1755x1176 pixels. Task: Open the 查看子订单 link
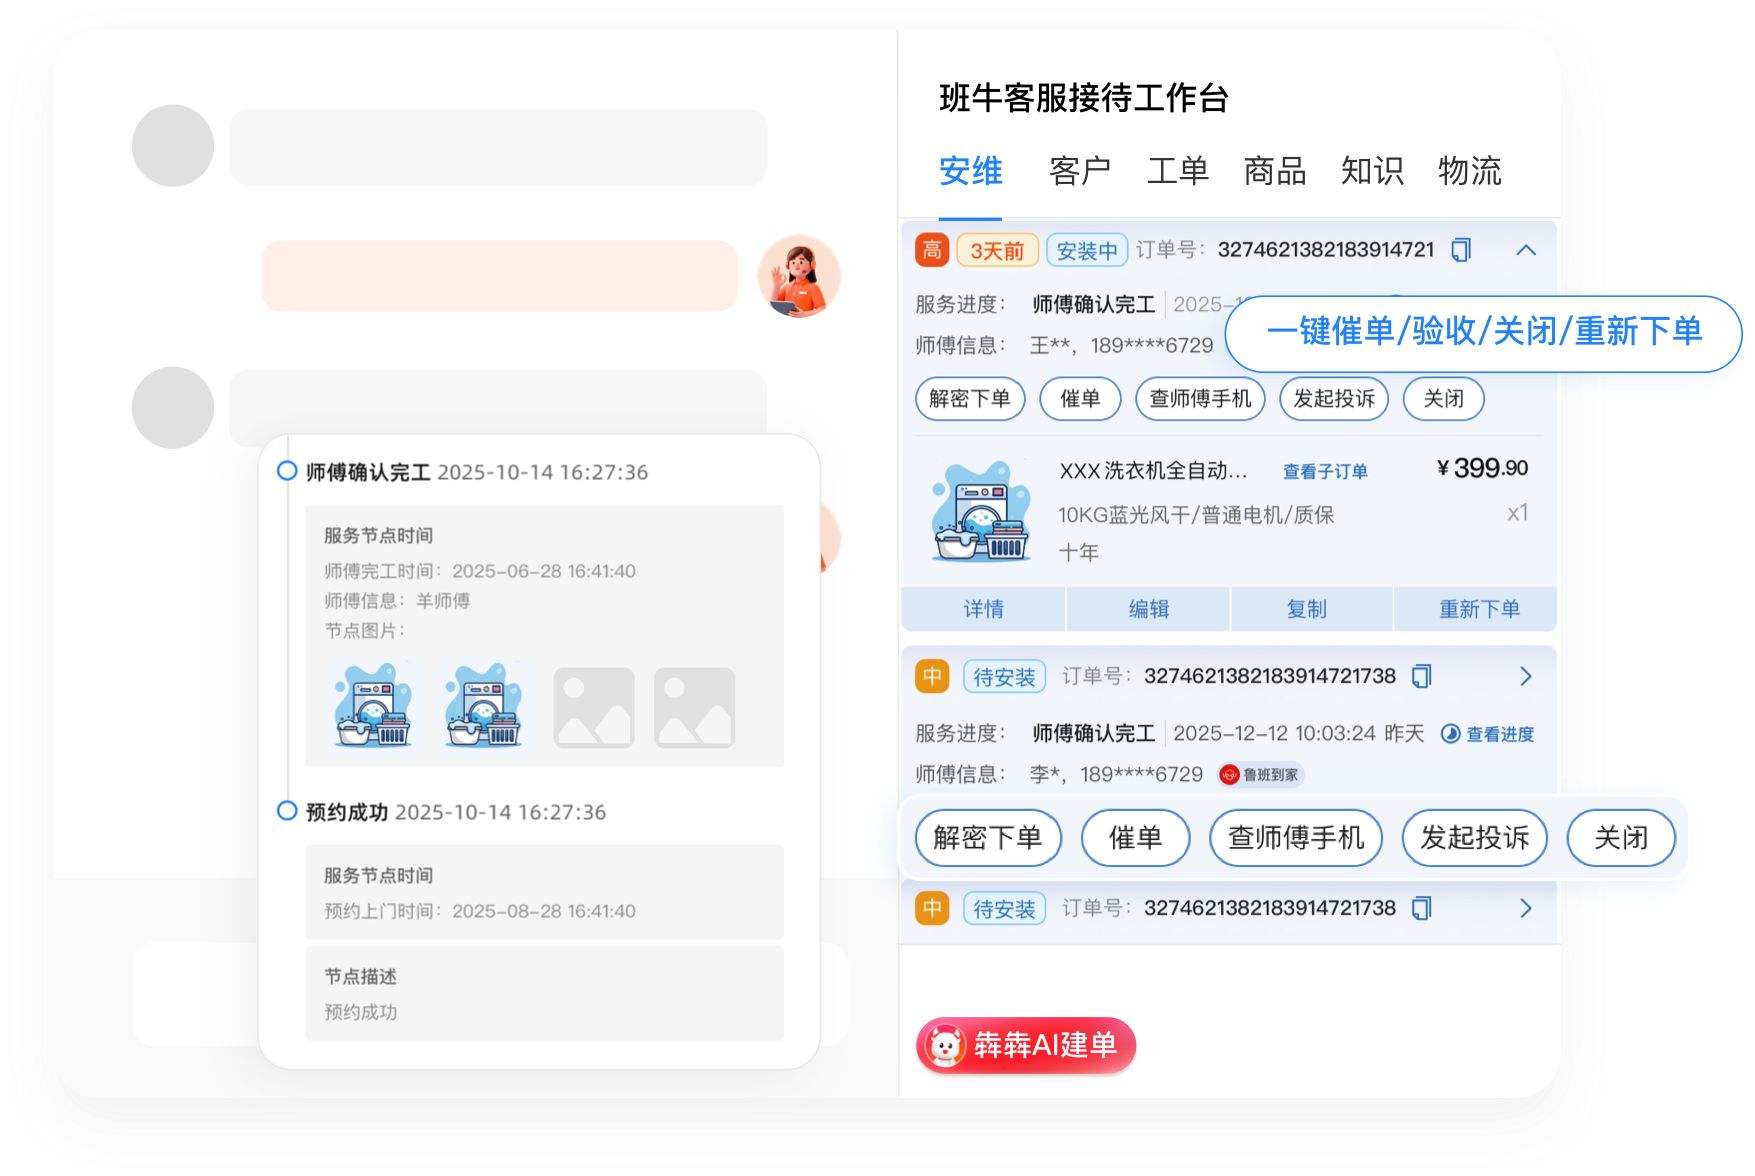click(x=1325, y=471)
